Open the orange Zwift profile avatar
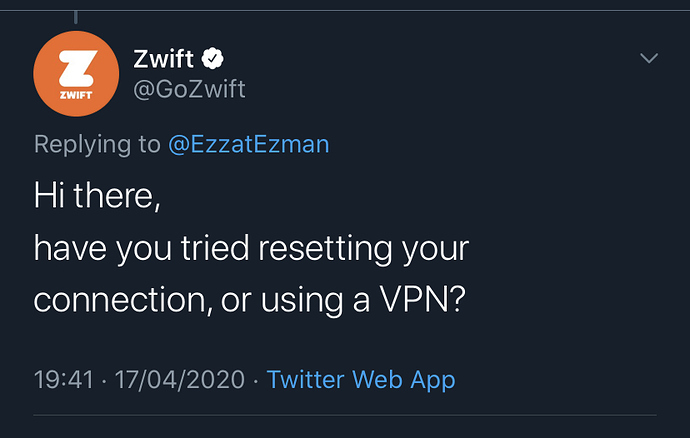The height and width of the screenshot is (438, 690). tap(76, 74)
